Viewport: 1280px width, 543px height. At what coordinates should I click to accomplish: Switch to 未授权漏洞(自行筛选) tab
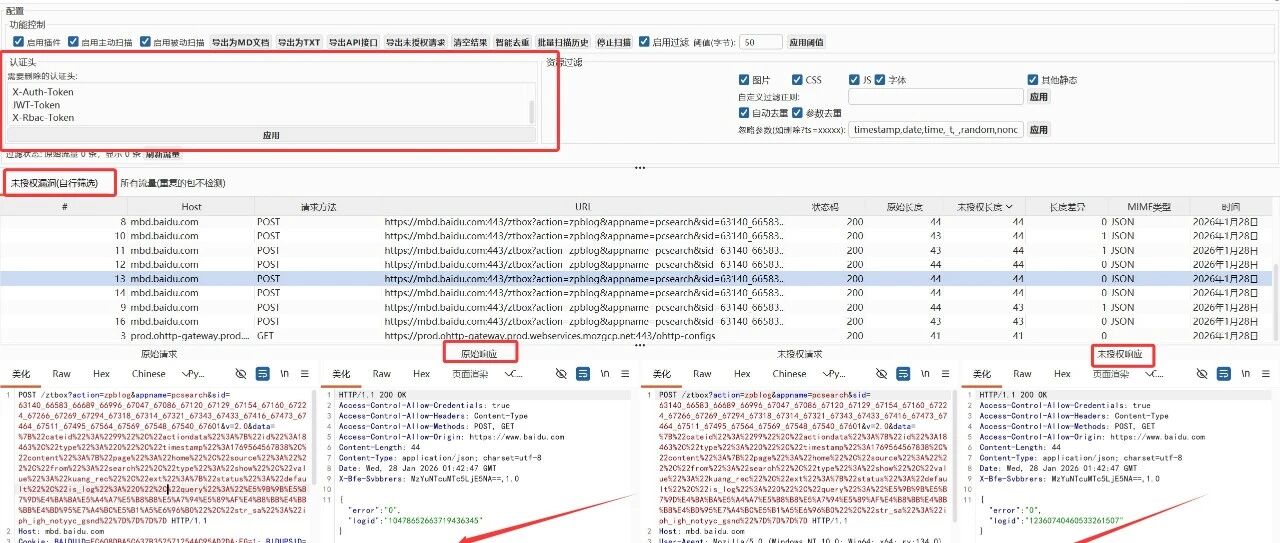(x=54, y=183)
